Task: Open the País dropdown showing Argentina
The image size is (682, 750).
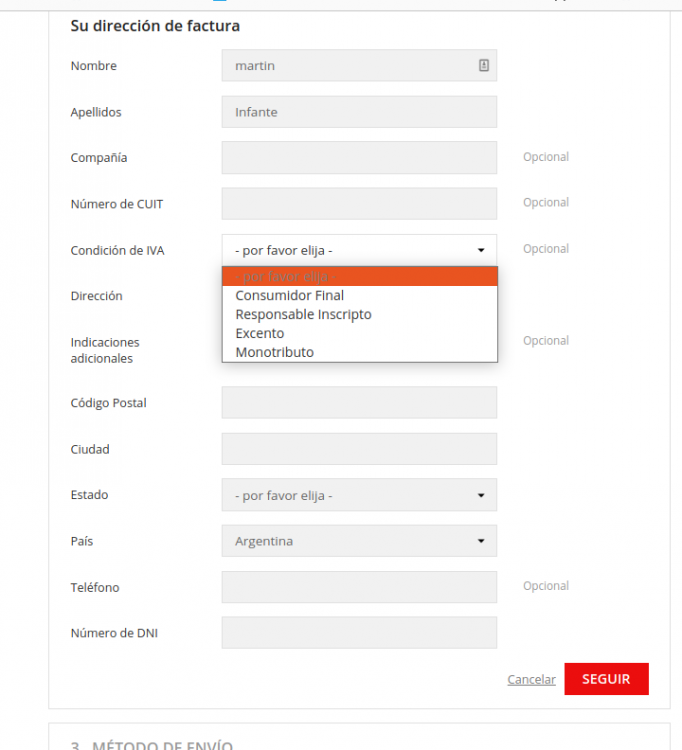Action: tap(359, 541)
